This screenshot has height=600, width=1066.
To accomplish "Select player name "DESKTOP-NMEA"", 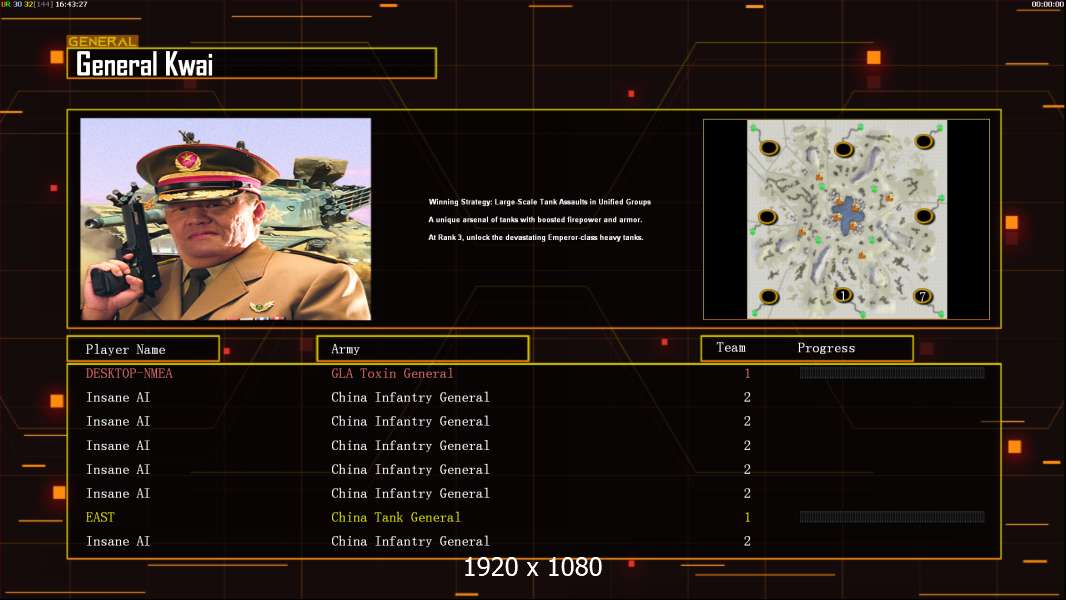I will coord(129,373).
